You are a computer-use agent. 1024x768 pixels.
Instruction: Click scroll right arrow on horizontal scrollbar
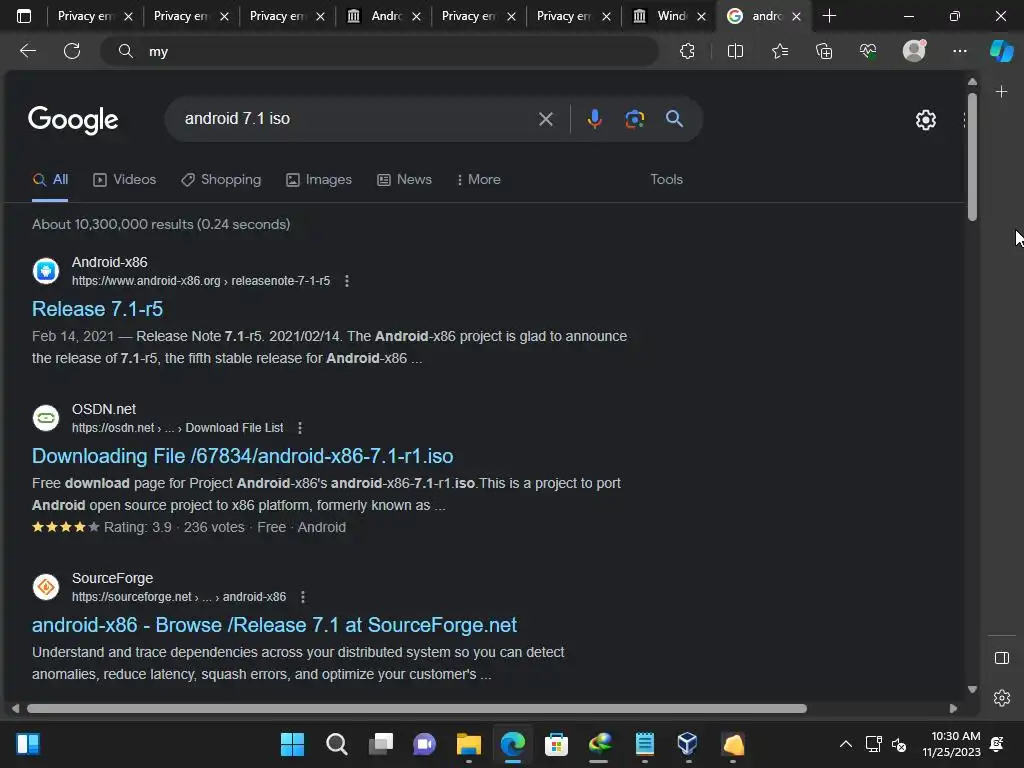(953, 709)
